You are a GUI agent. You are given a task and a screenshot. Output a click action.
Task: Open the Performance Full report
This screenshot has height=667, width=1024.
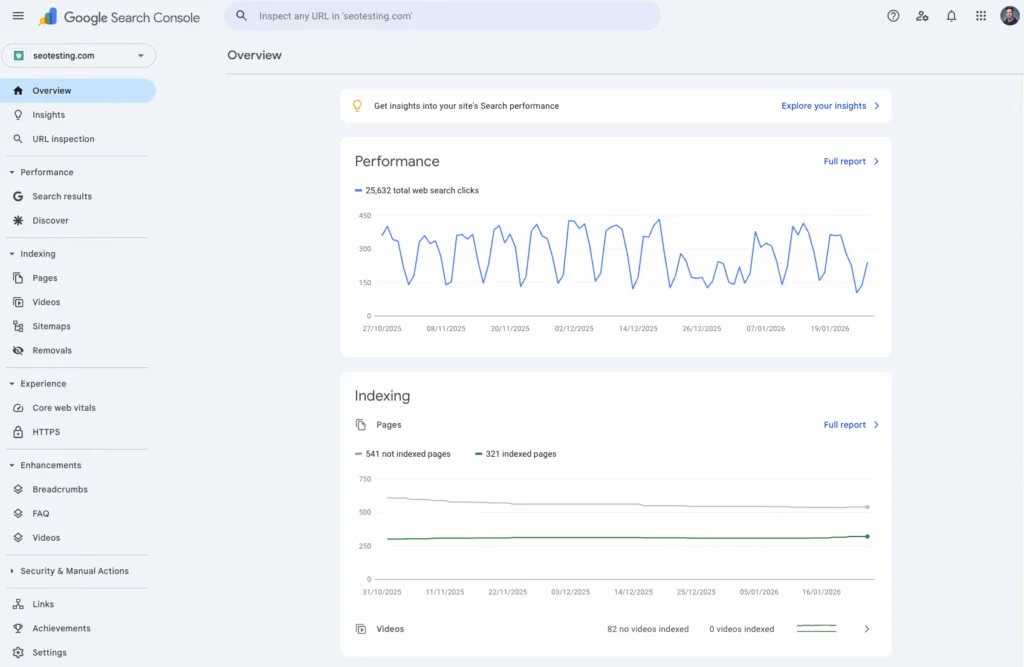(x=844, y=161)
